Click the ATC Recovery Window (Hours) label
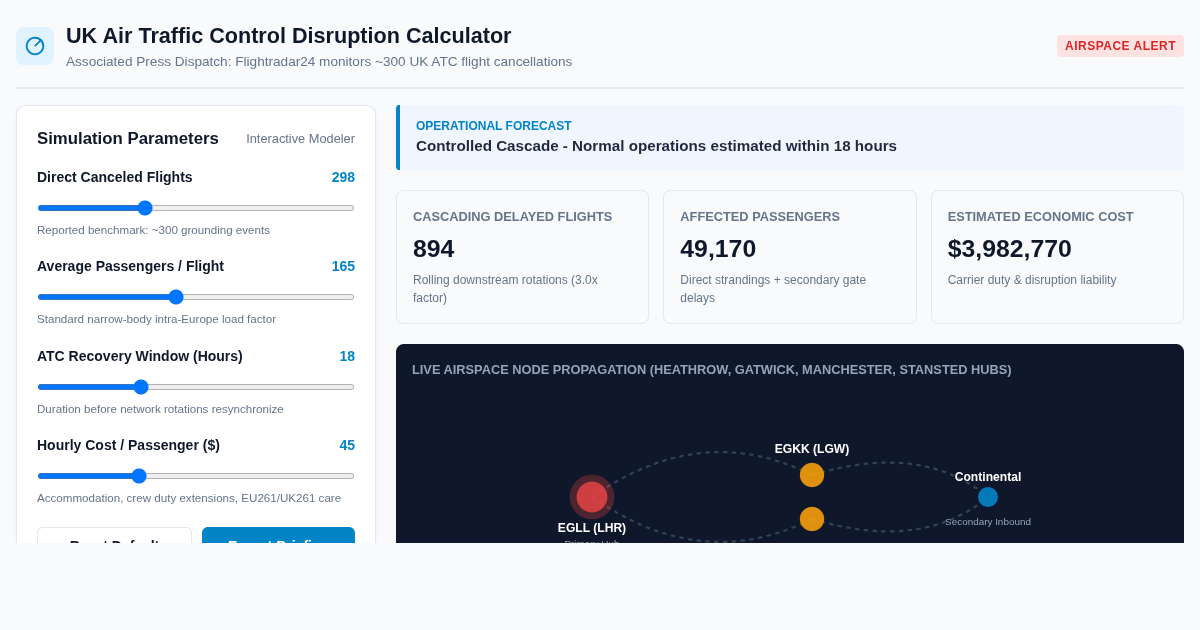 click(x=140, y=356)
